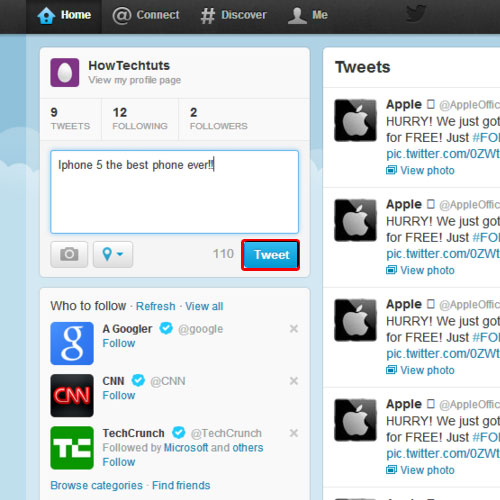Viewport: 500px width, 500px height.
Task: Click the @google handle
Action: pos(201,329)
